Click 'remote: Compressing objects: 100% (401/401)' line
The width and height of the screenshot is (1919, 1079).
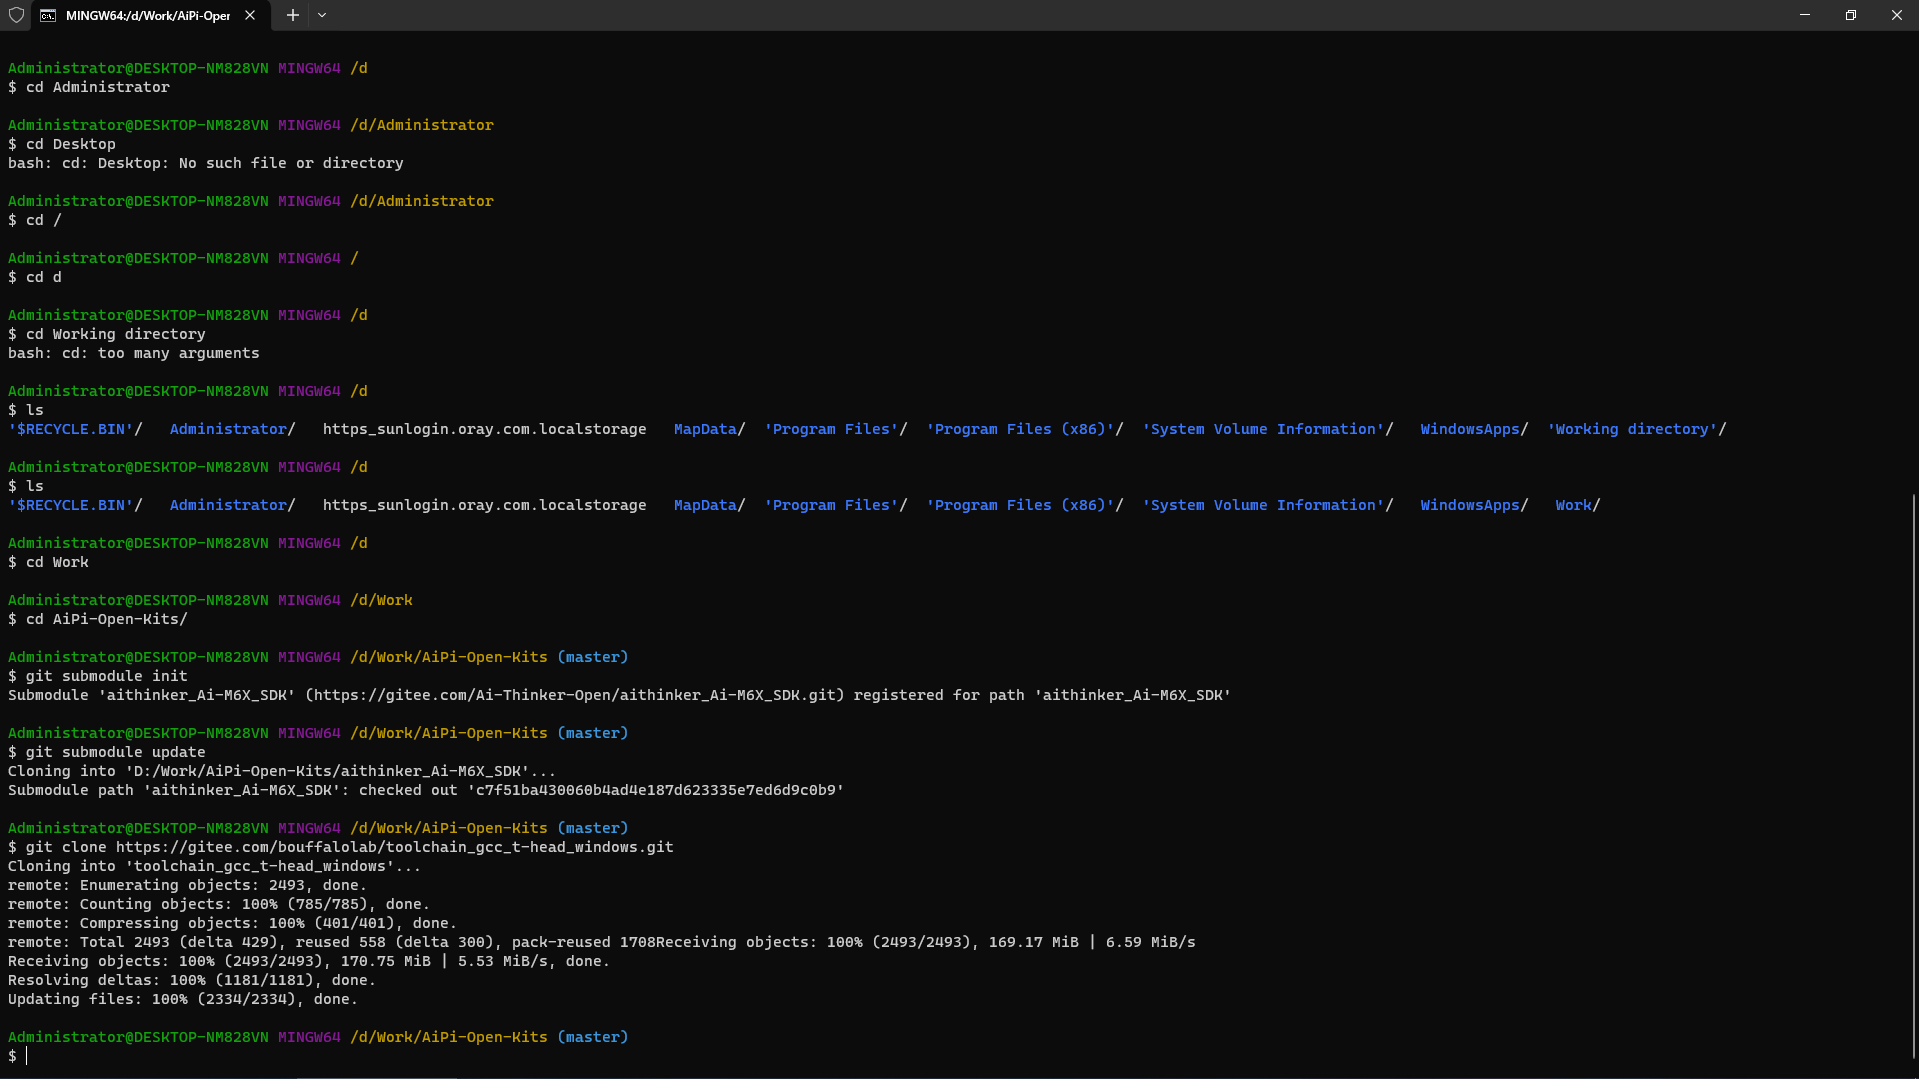click(233, 923)
